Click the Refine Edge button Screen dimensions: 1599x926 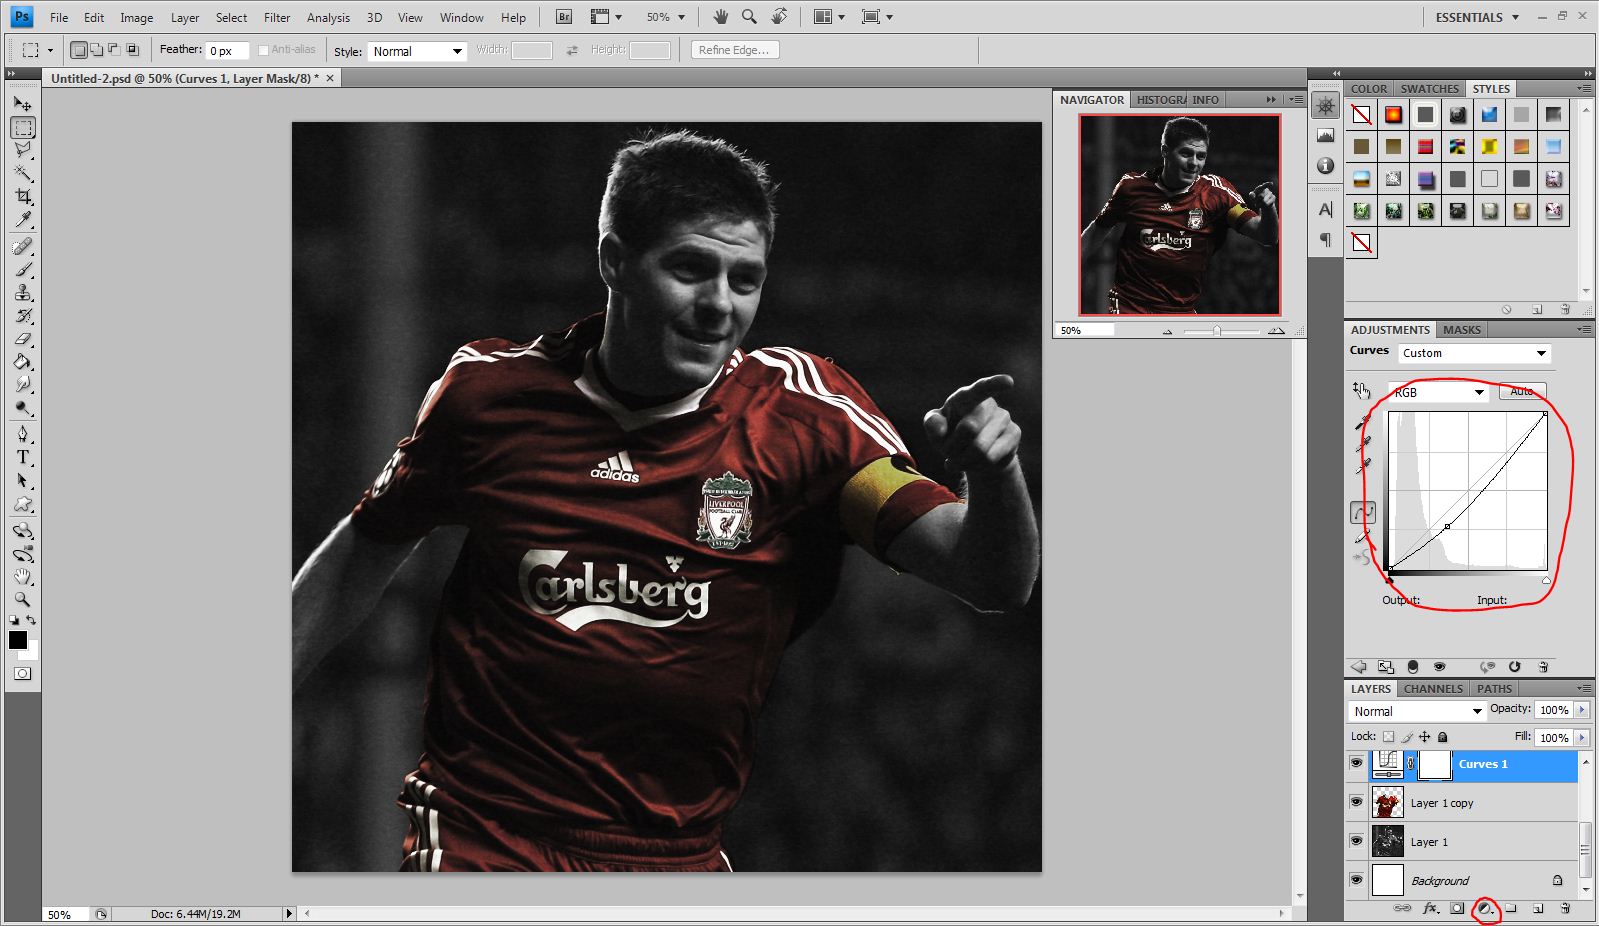click(735, 50)
